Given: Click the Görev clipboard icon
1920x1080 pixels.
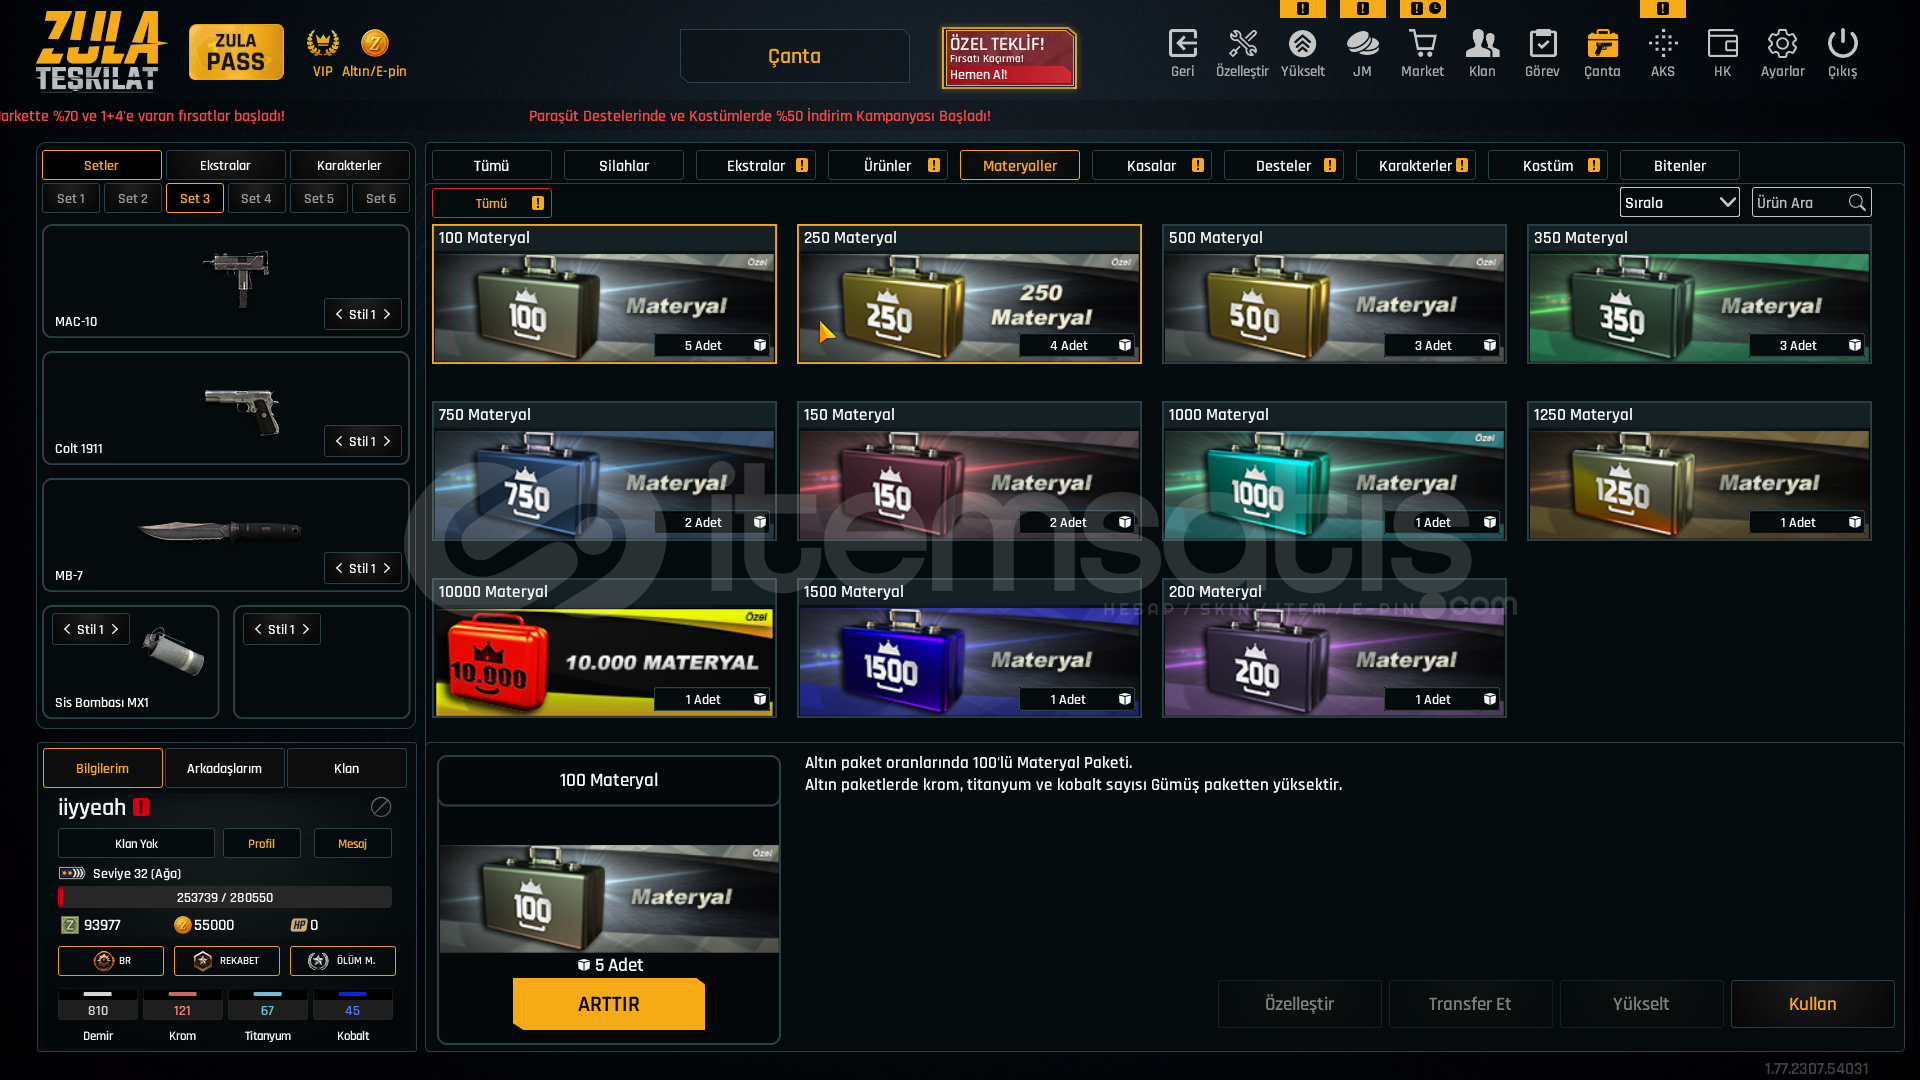Looking at the screenshot, I should (1542, 44).
